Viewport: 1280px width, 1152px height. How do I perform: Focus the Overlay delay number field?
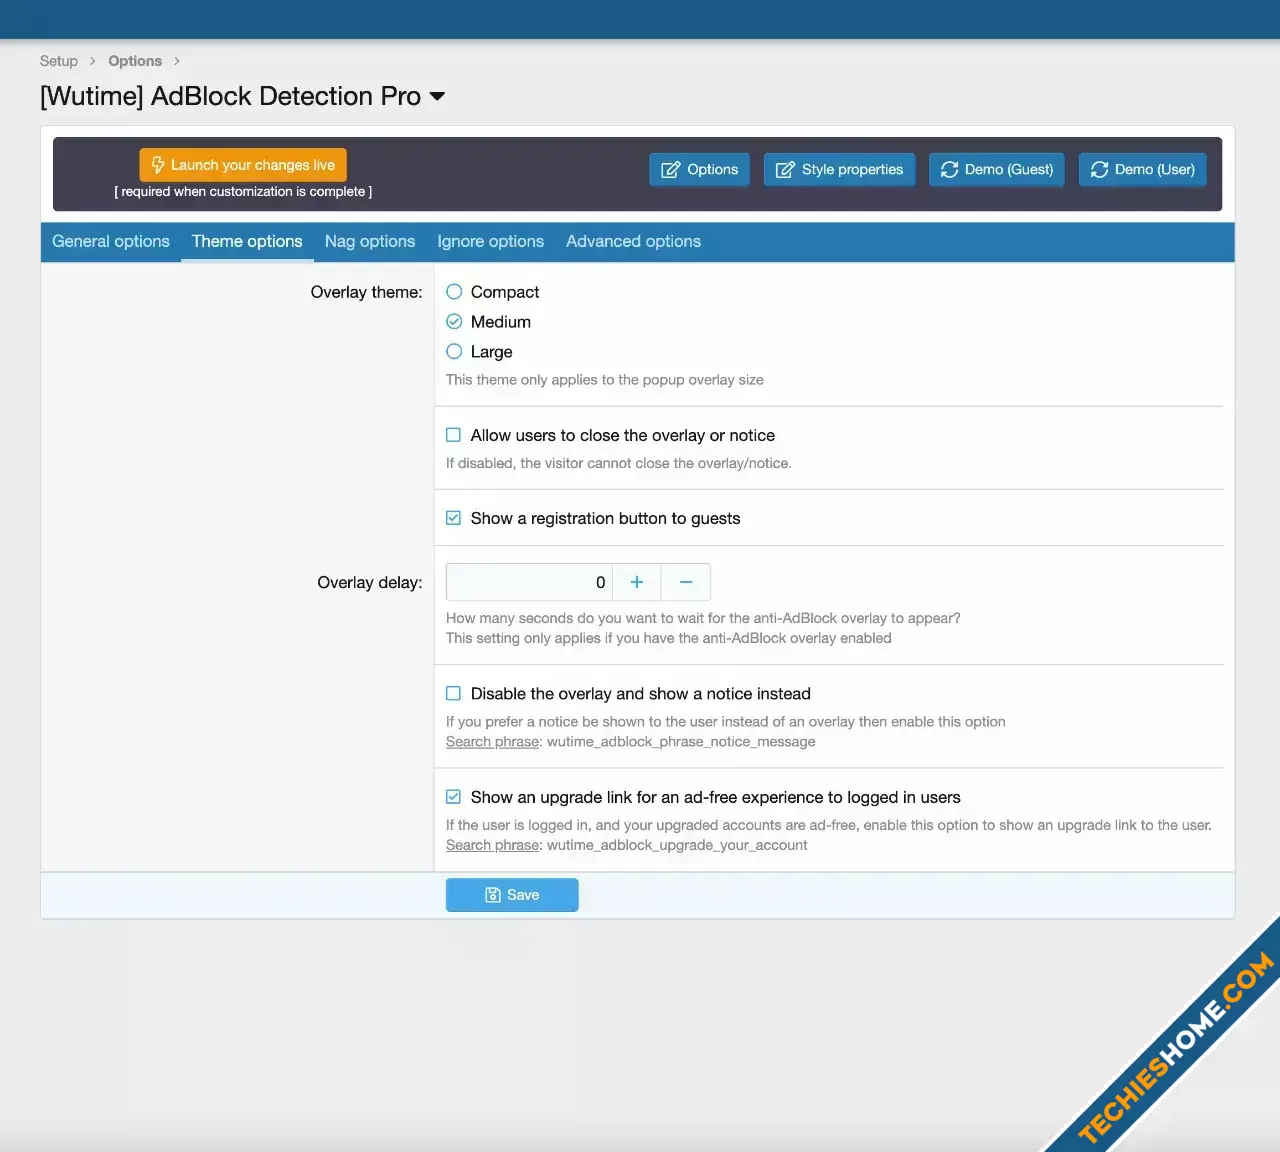click(x=529, y=582)
